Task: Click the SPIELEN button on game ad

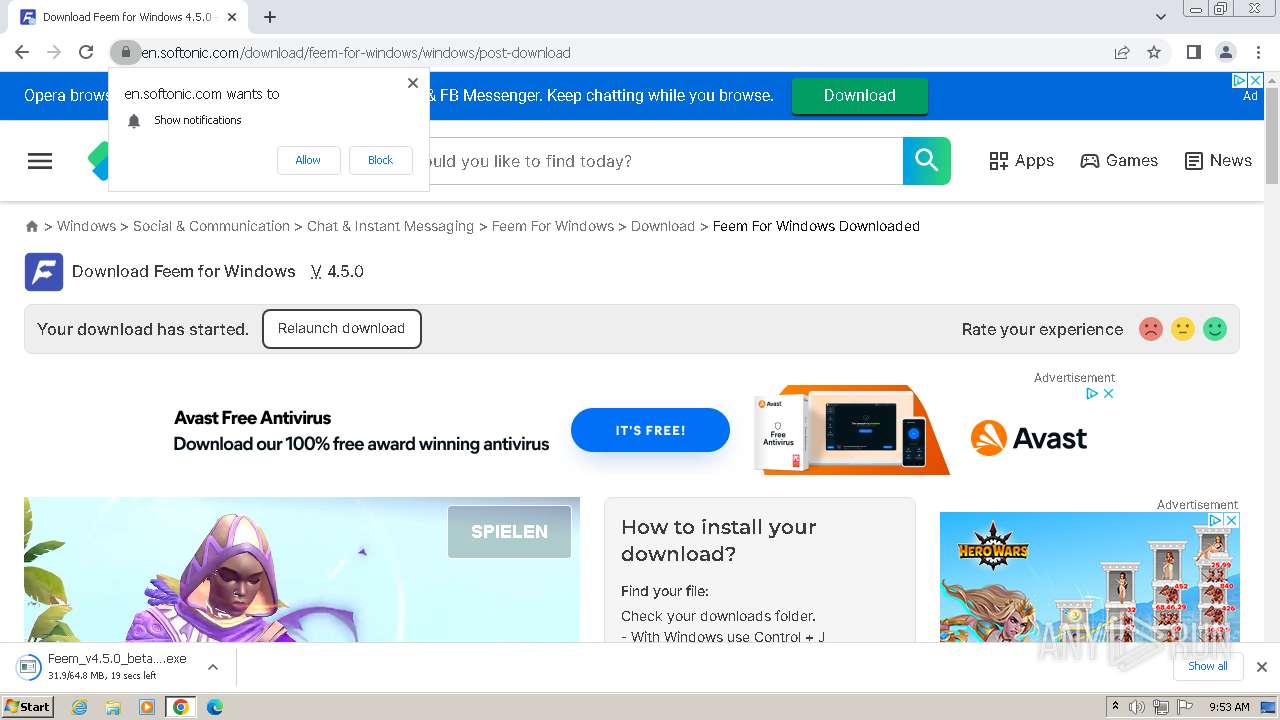Action: coord(509,532)
